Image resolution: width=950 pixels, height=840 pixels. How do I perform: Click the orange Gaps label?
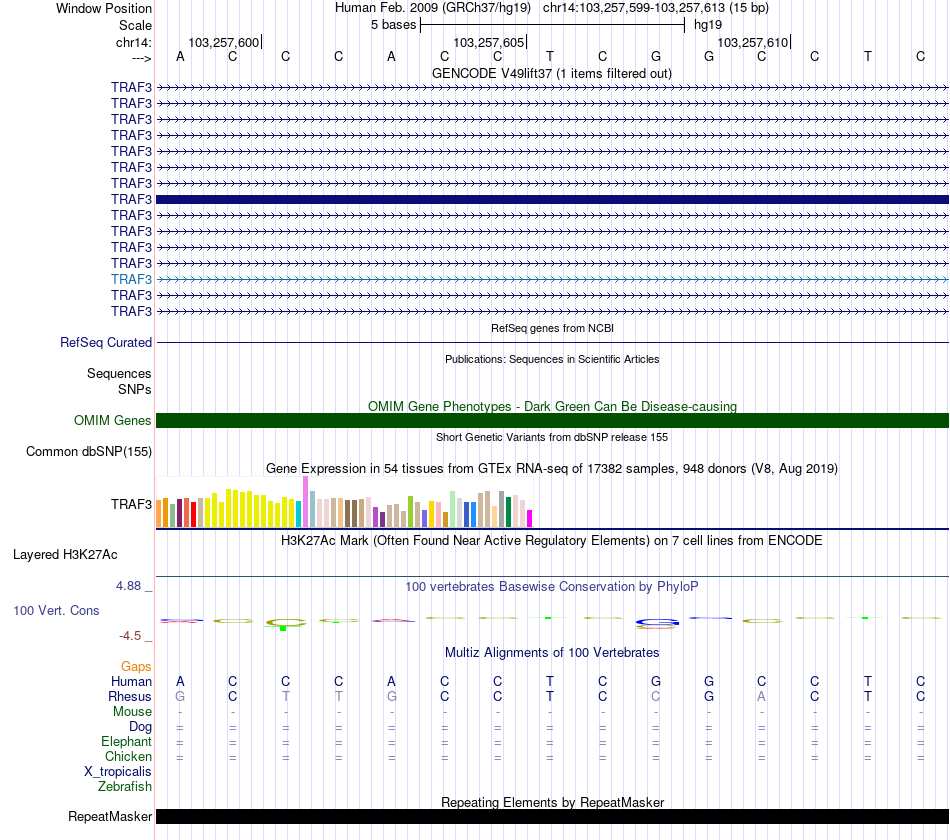(136, 667)
